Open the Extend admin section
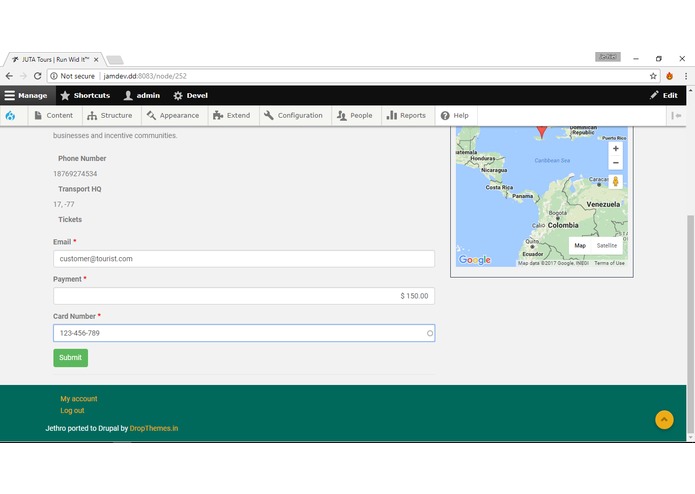 pyautogui.click(x=232, y=116)
